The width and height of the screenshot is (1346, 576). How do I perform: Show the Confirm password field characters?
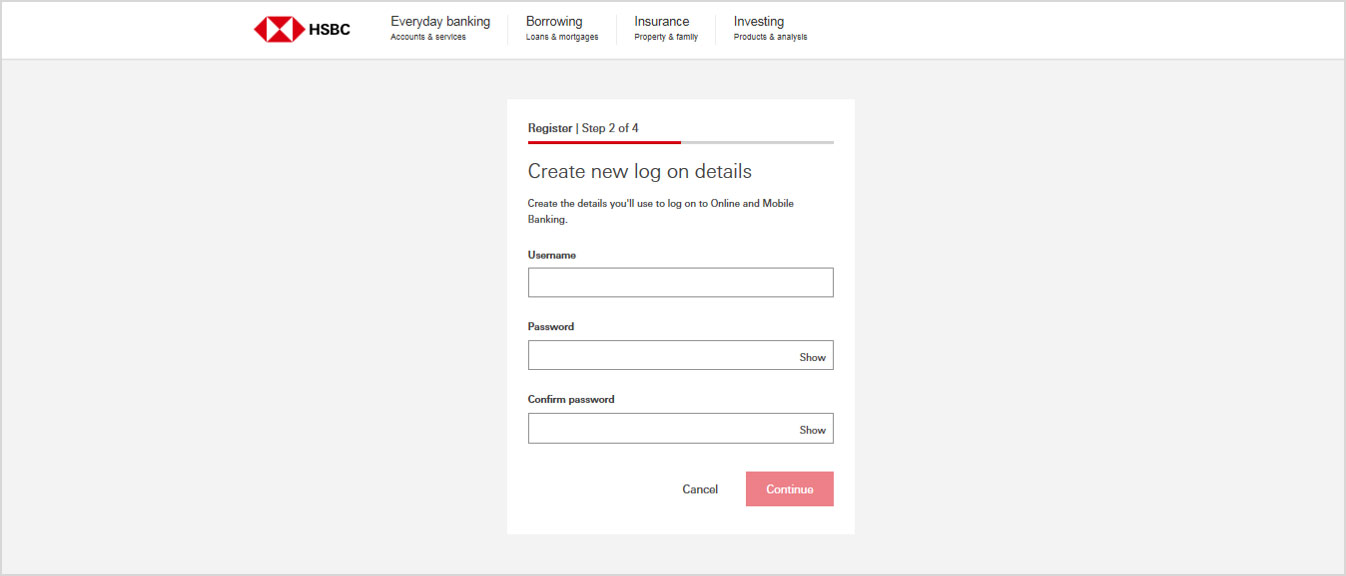812,430
